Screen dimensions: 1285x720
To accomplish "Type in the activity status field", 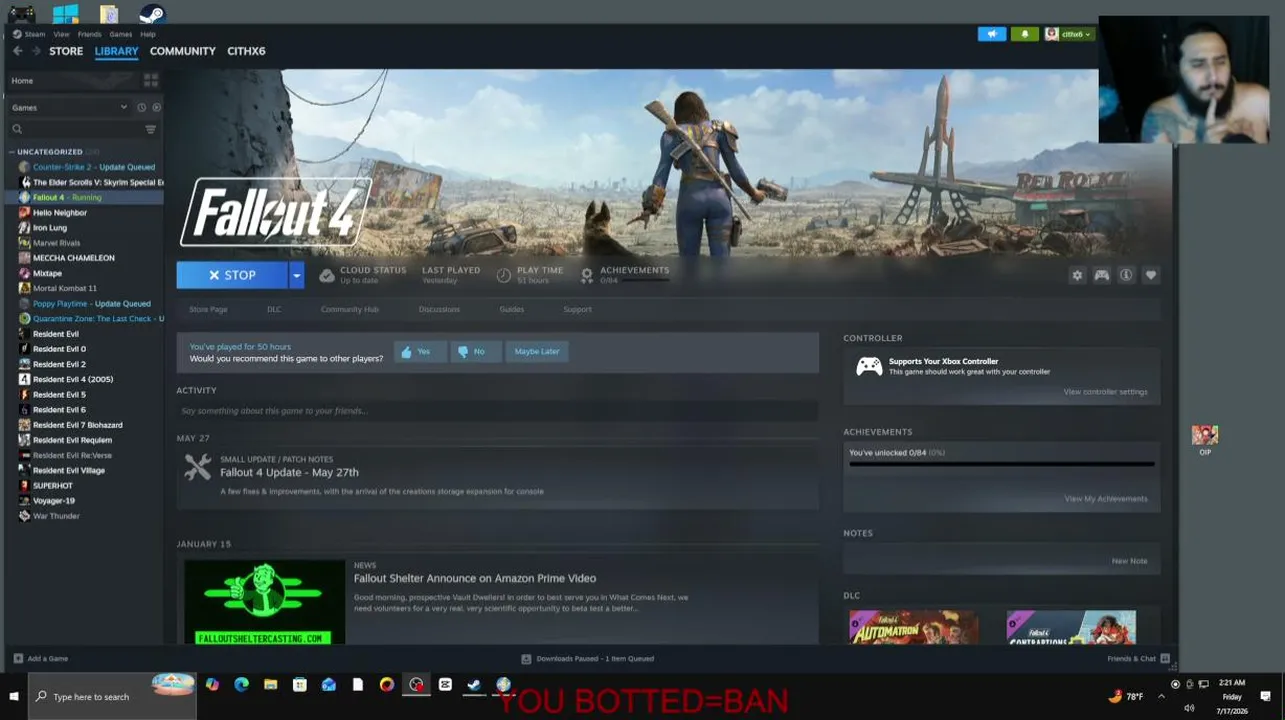I will (497, 411).
